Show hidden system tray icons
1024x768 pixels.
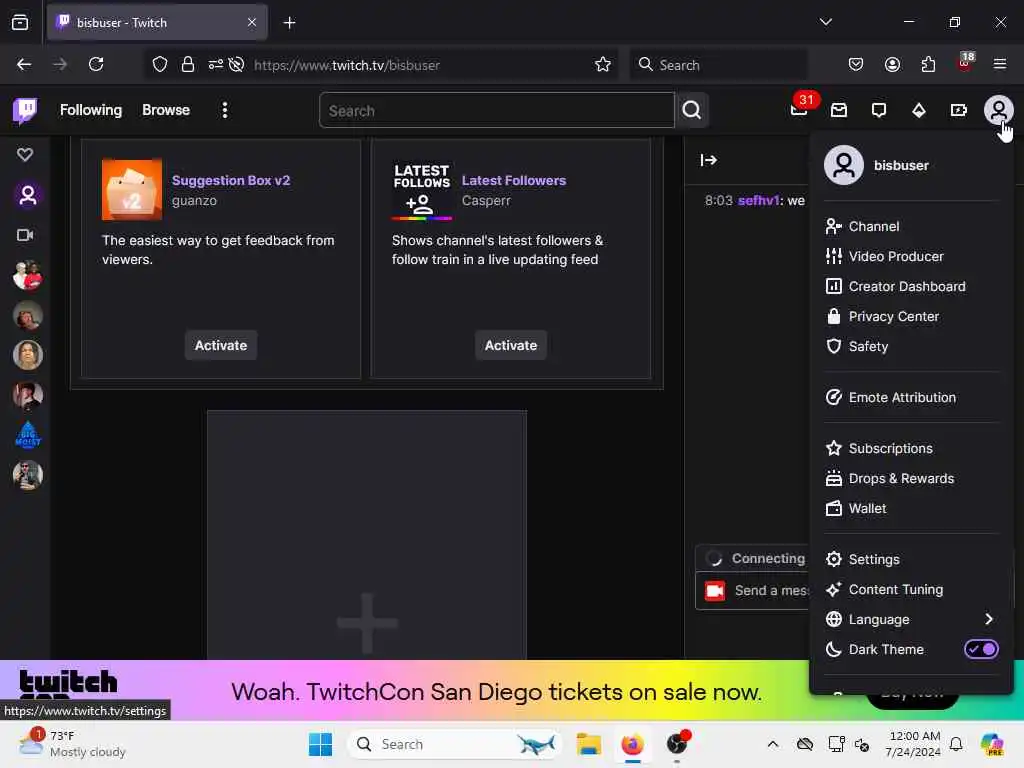click(773, 744)
